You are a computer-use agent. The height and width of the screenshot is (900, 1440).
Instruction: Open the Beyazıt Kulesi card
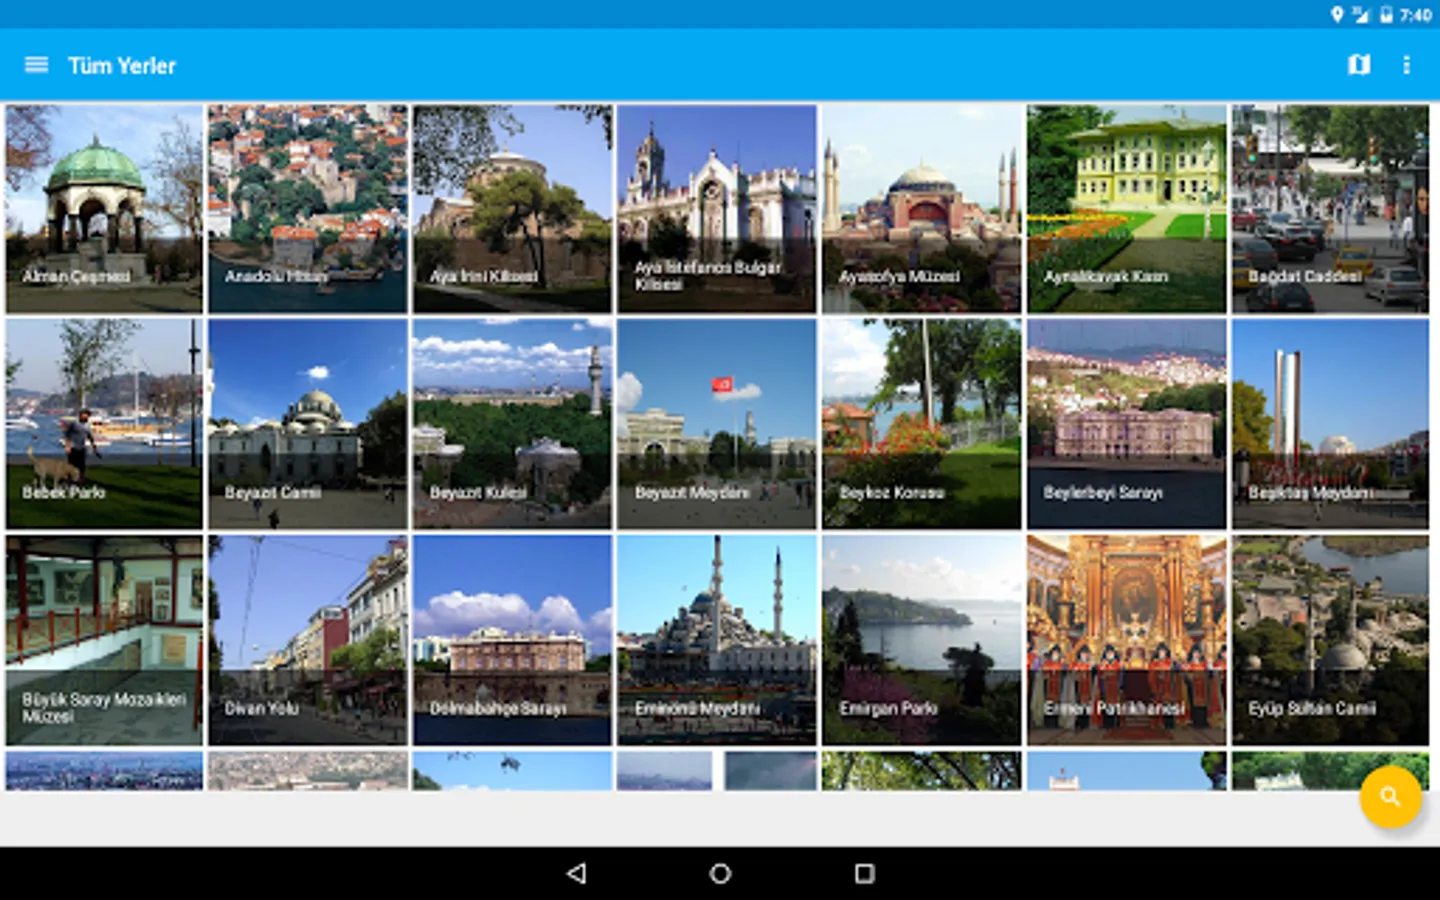[512, 424]
